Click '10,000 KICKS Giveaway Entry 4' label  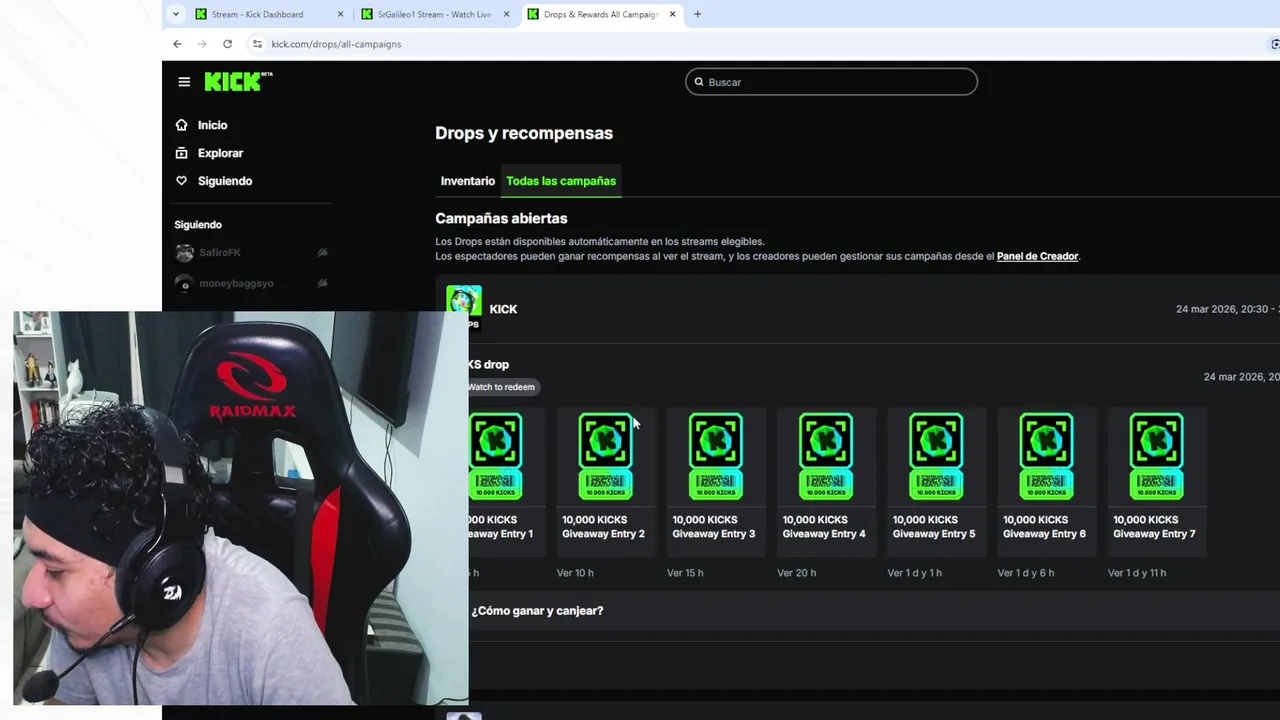(823, 527)
